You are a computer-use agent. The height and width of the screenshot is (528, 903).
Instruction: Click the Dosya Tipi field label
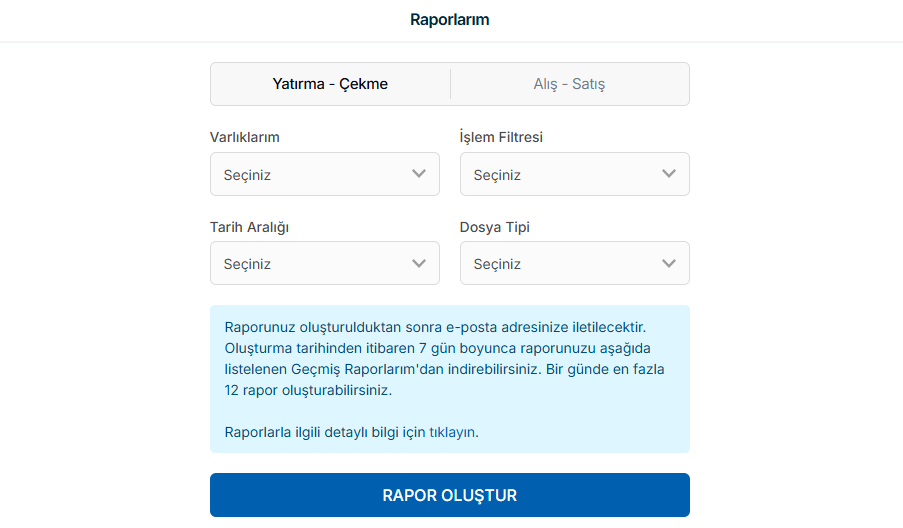pos(494,227)
